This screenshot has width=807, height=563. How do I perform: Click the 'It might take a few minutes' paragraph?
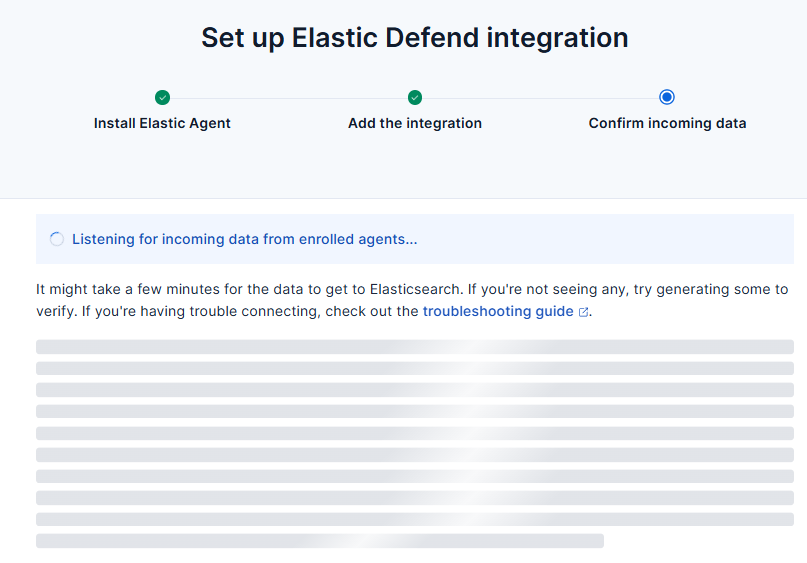(412, 300)
